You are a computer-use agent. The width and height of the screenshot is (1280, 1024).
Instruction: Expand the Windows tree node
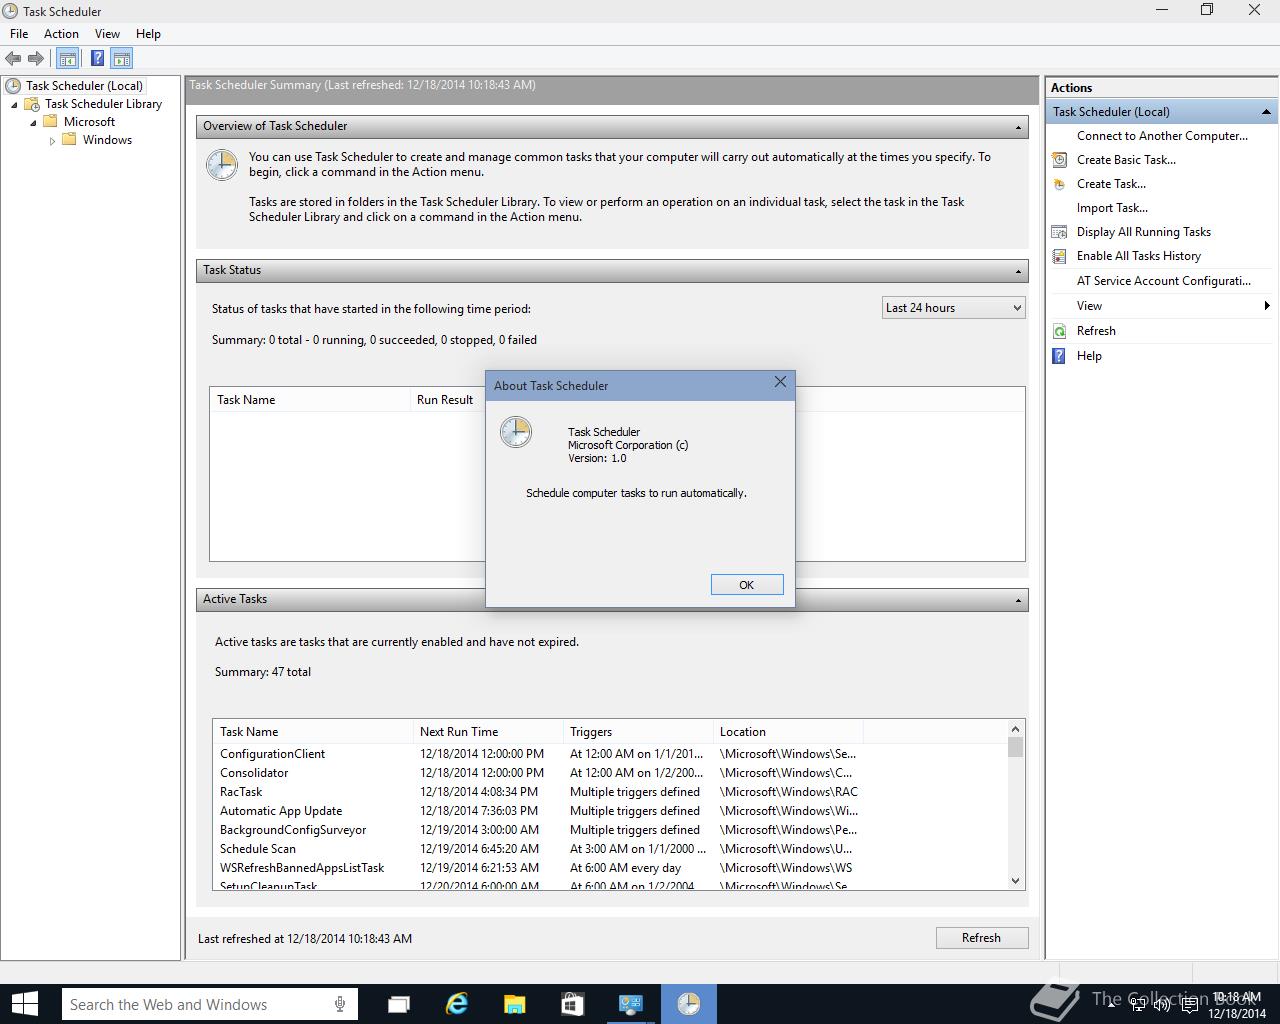pos(52,141)
